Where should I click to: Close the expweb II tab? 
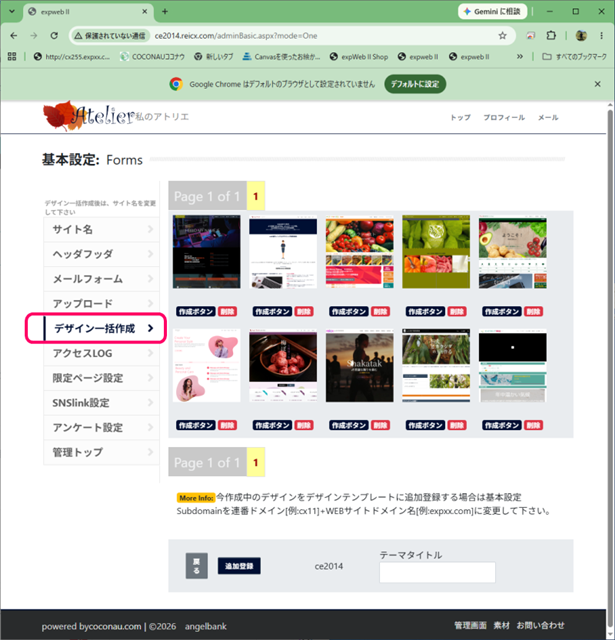click(x=144, y=11)
